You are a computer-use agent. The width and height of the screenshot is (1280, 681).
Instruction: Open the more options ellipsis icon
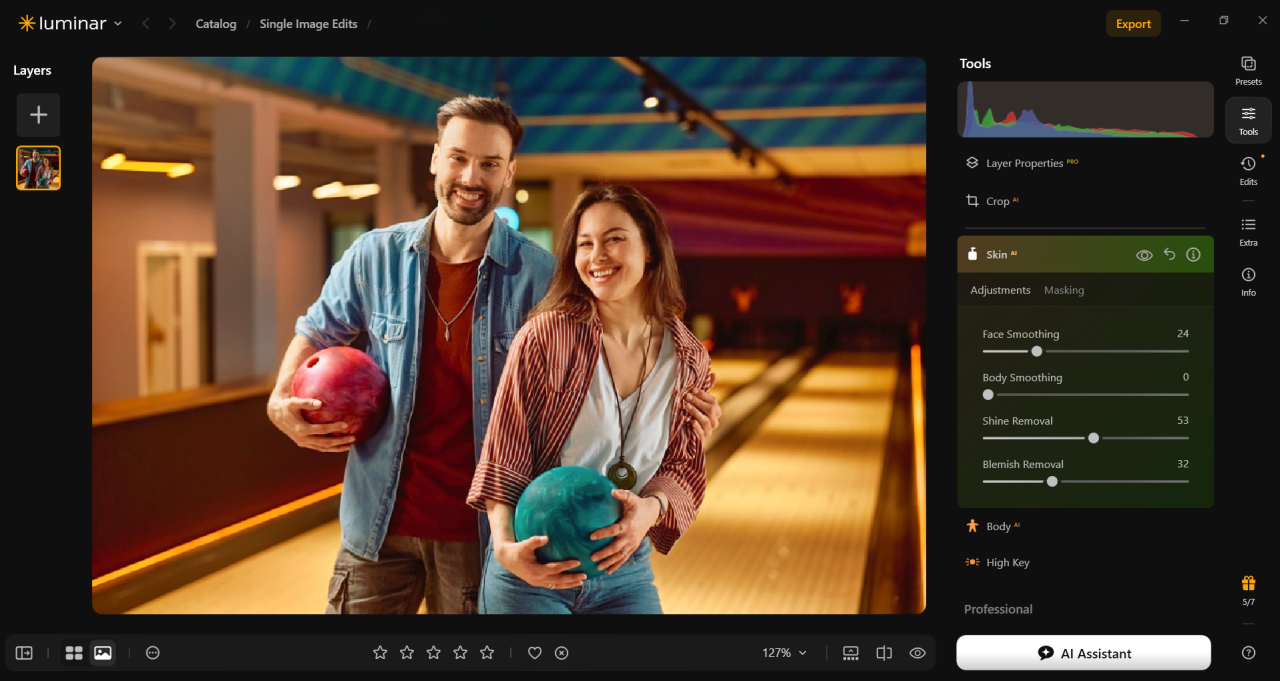pos(152,653)
